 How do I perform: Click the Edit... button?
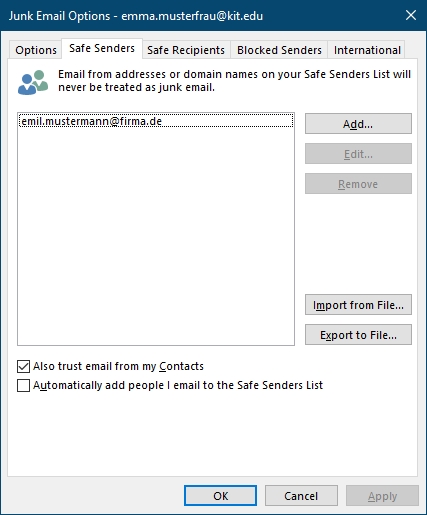coord(358,154)
